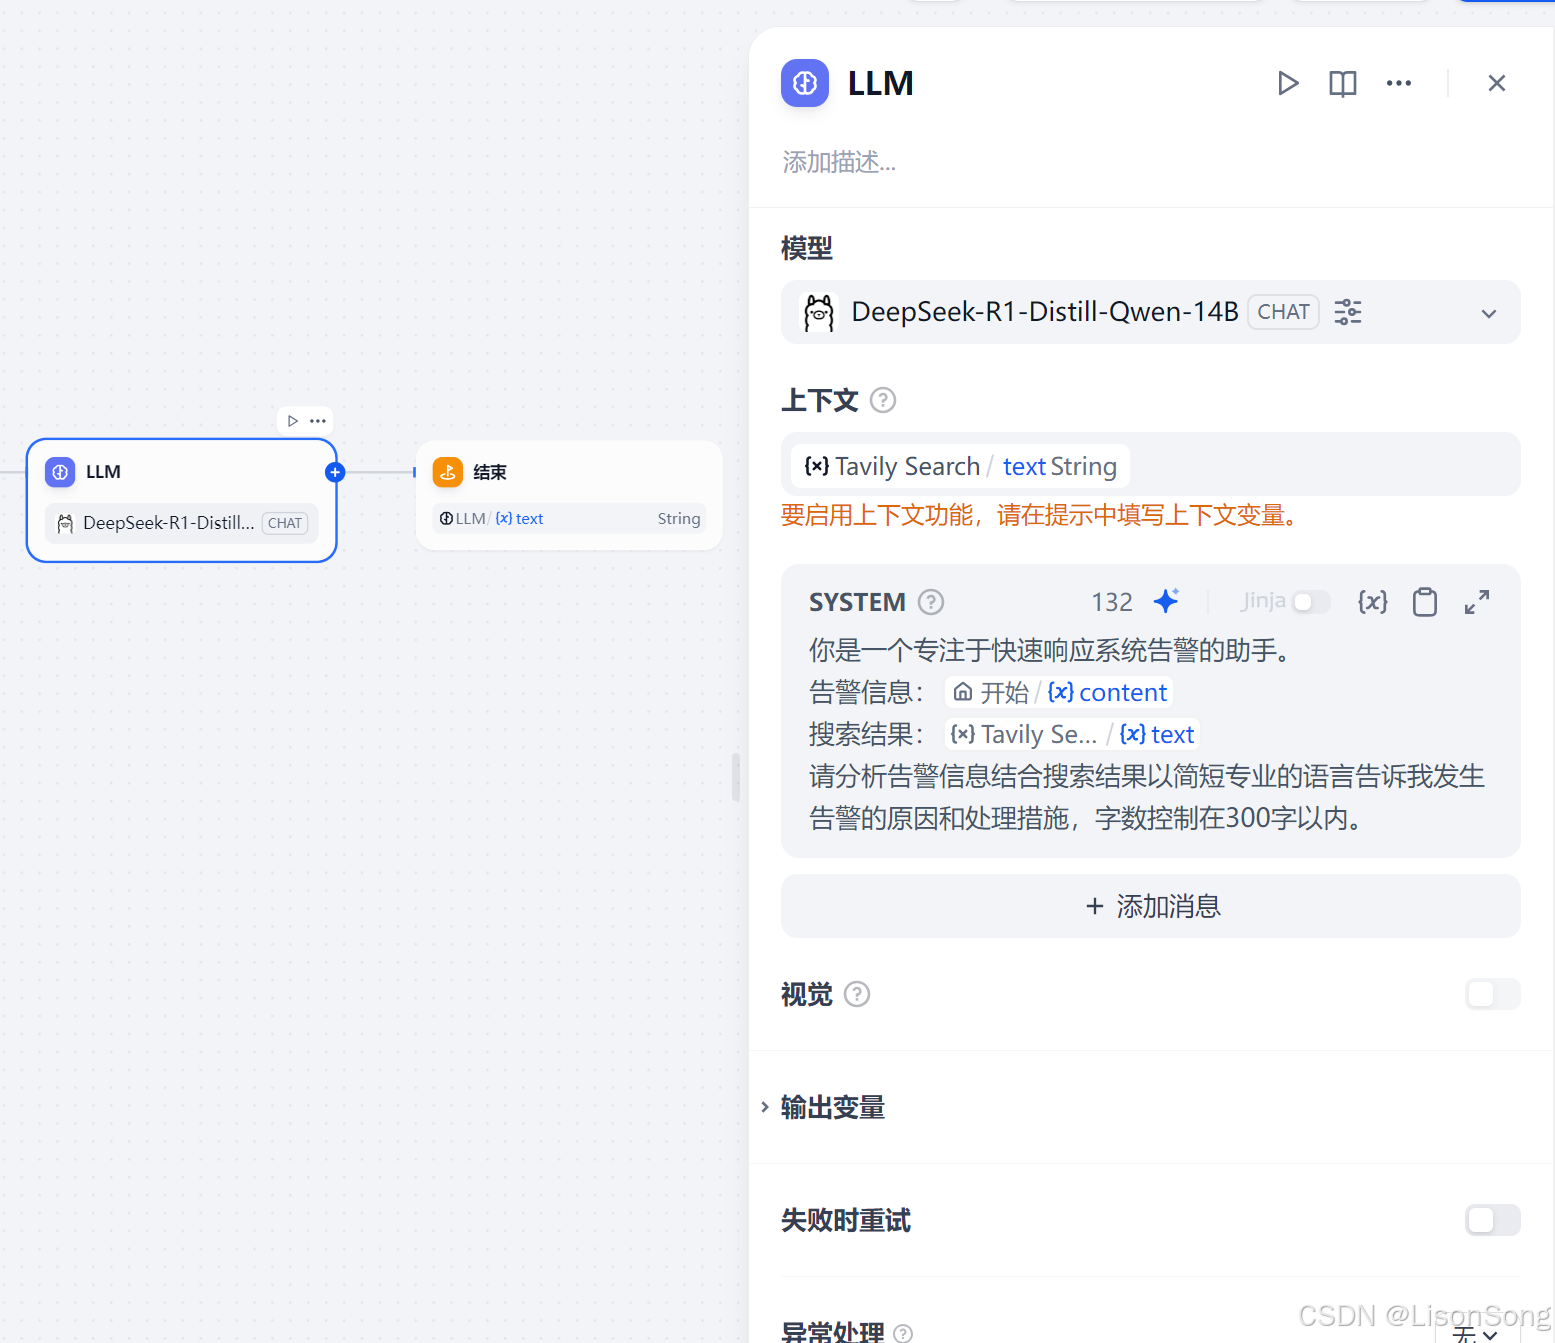1555x1343 pixels.
Task: Select the LLM node on canvas
Action: click(x=181, y=500)
